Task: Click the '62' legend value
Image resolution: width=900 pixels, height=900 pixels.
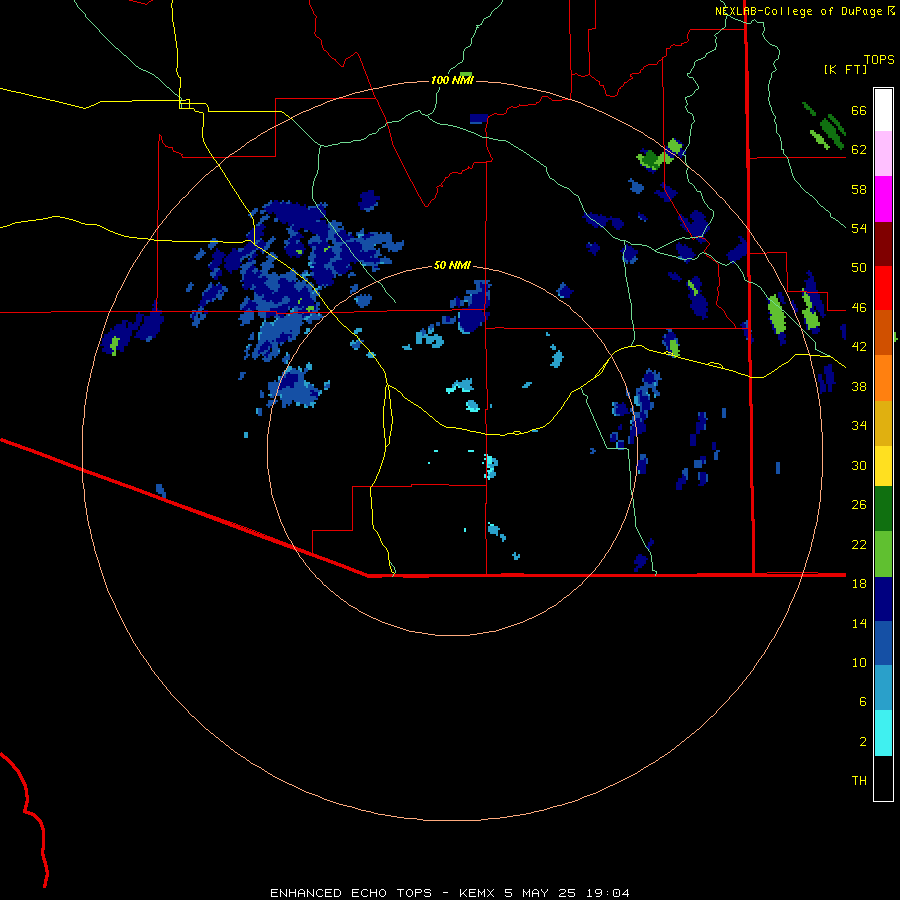Action: point(859,150)
